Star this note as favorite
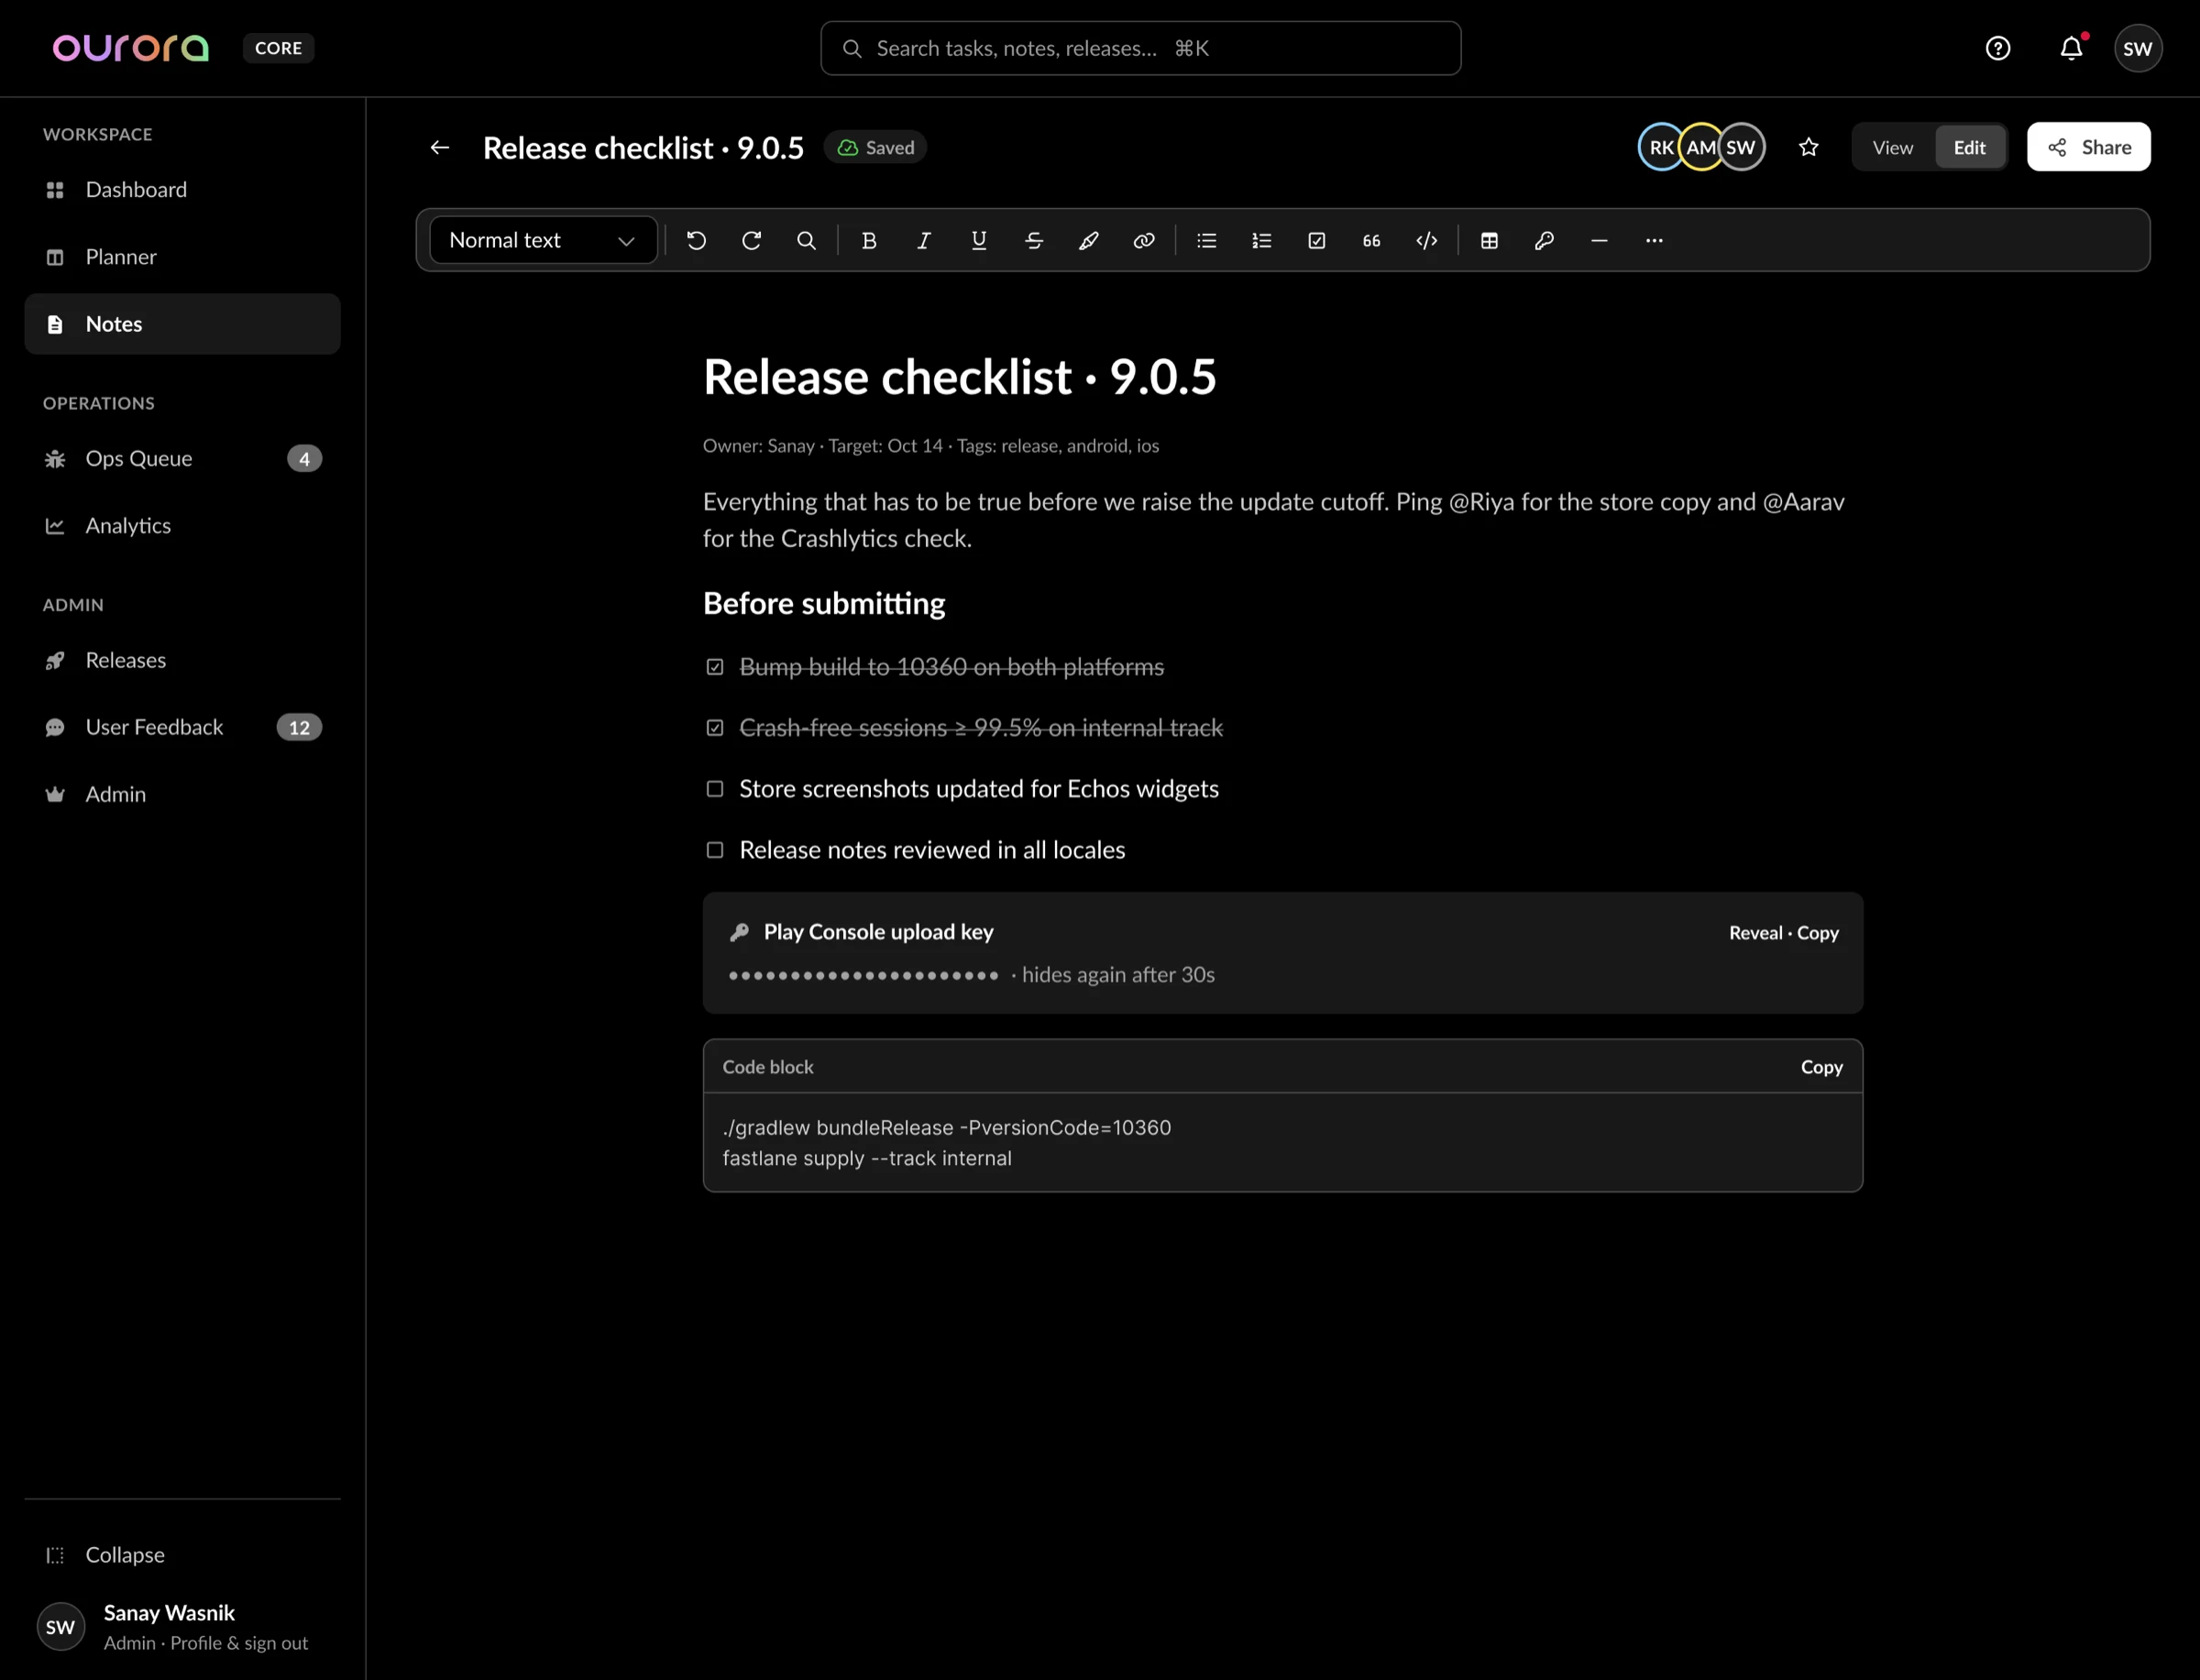 1809,147
